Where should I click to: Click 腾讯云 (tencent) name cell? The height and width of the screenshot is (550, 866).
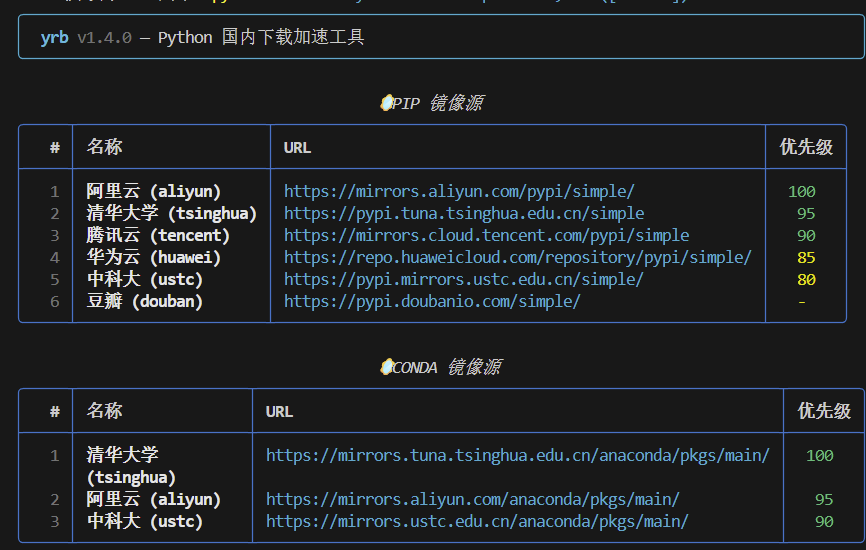(158, 236)
